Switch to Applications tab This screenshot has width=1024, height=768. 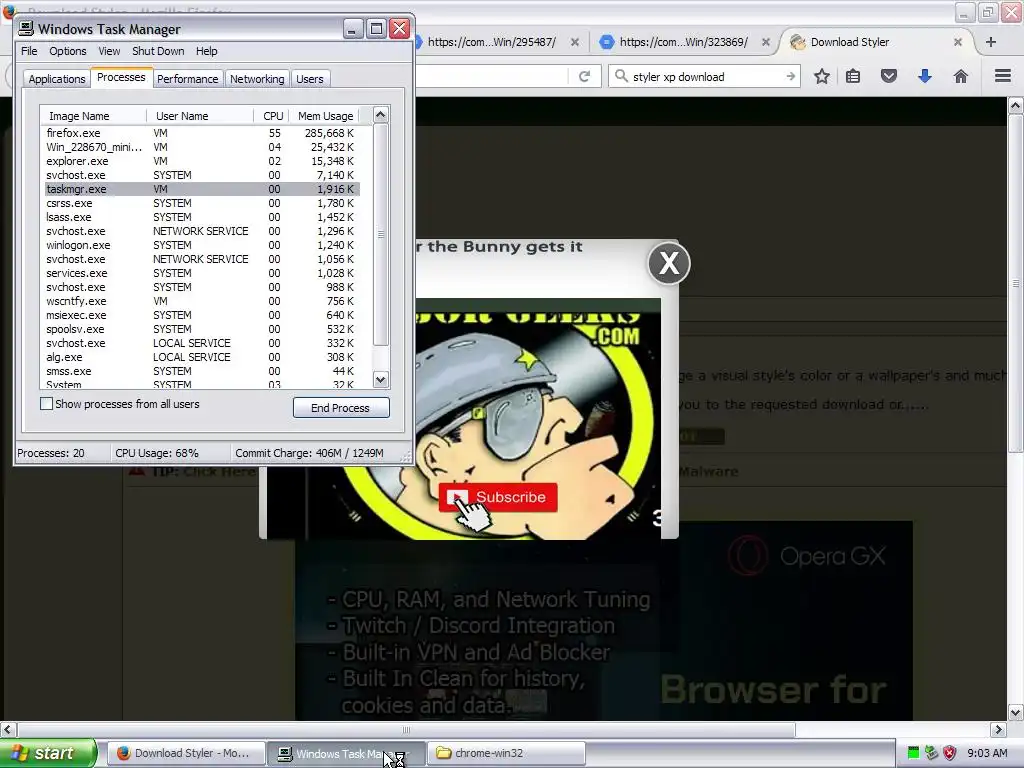pyautogui.click(x=57, y=78)
